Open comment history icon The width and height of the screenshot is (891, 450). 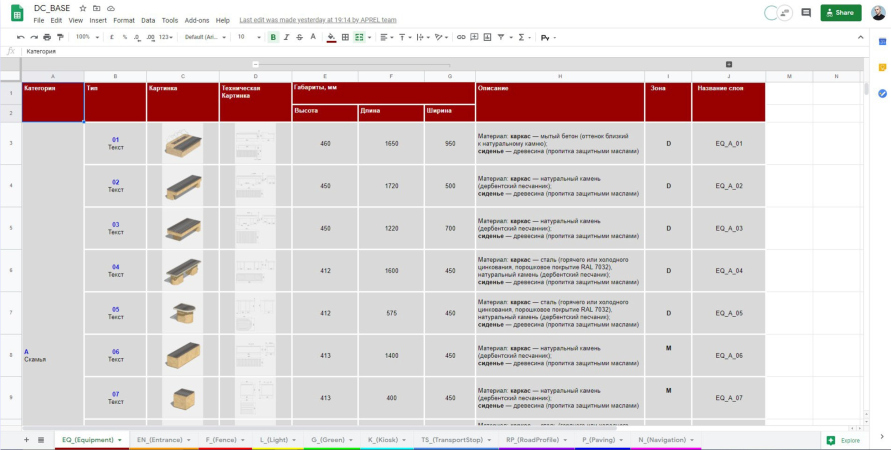(806, 13)
